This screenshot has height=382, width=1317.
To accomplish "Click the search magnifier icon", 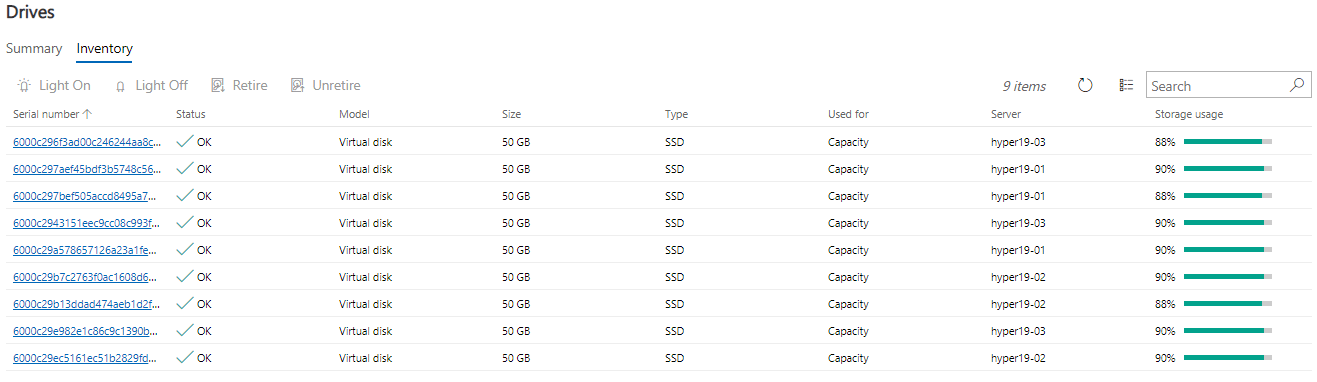I will 1297,85.
